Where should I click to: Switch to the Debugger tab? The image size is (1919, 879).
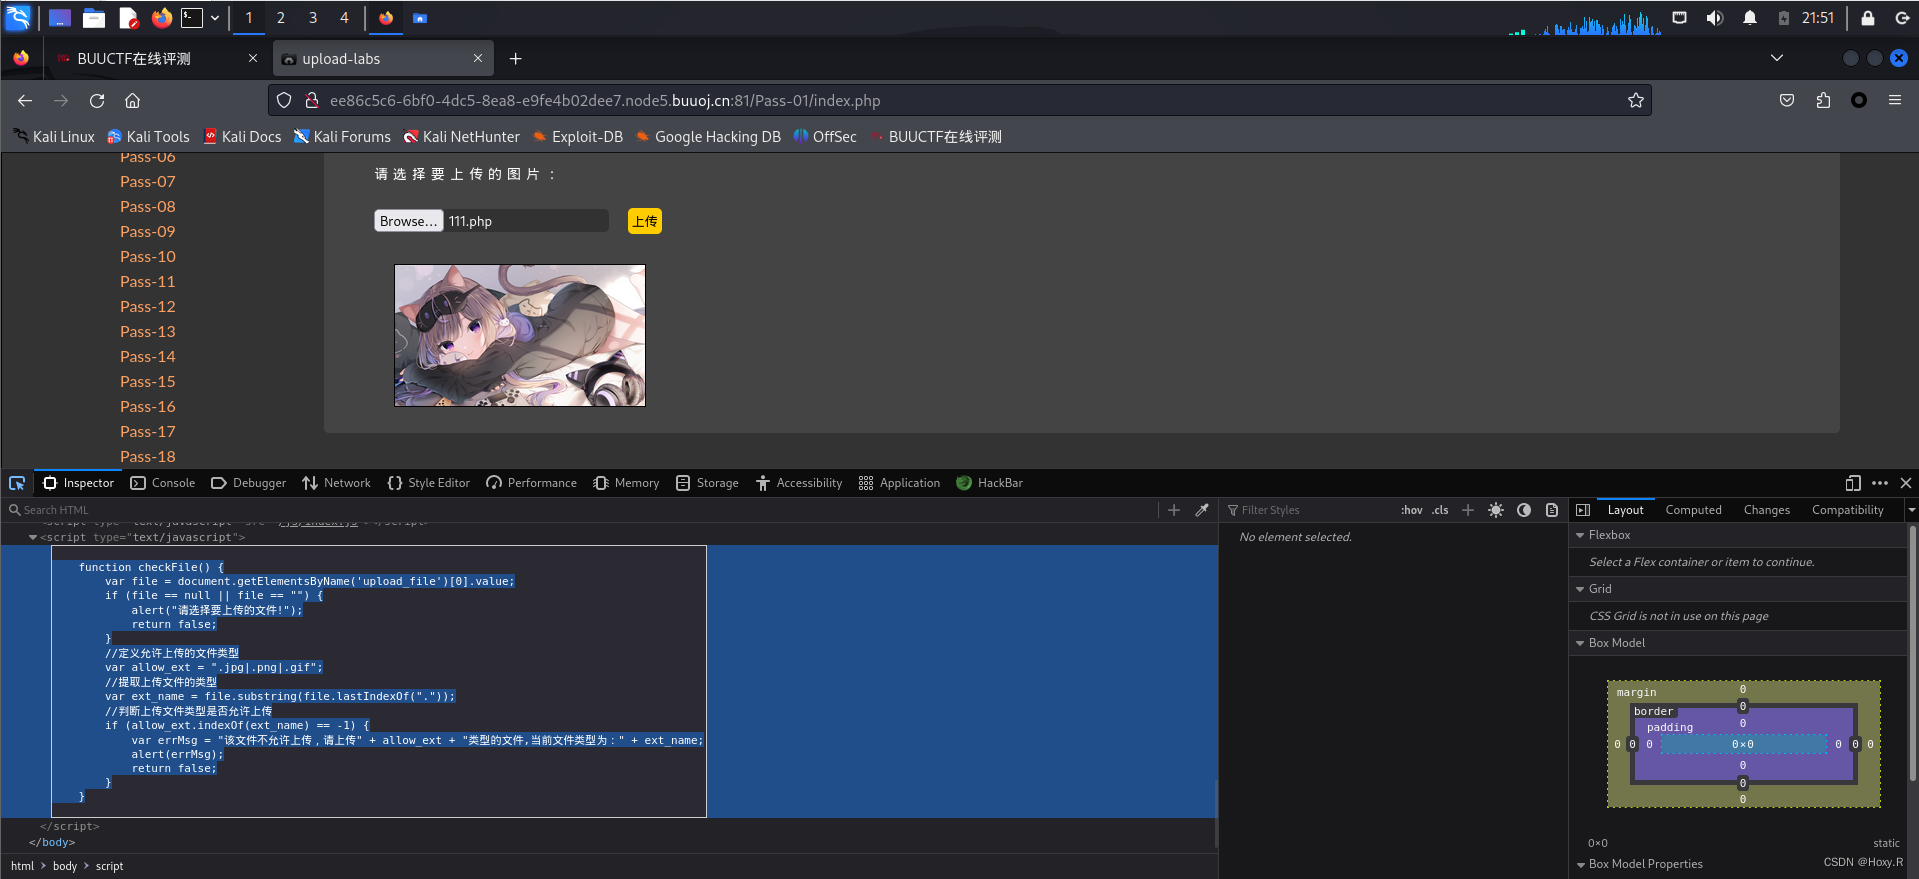pyautogui.click(x=248, y=483)
